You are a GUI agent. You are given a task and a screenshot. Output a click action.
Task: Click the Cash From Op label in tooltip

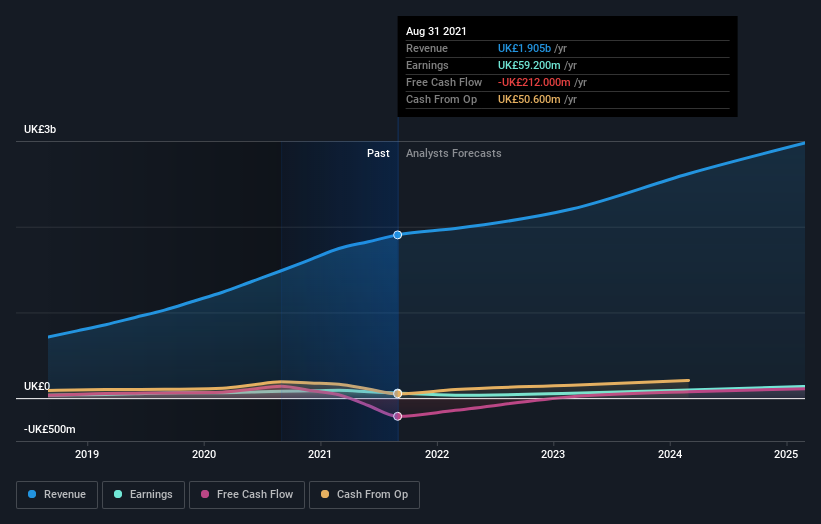pos(441,99)
